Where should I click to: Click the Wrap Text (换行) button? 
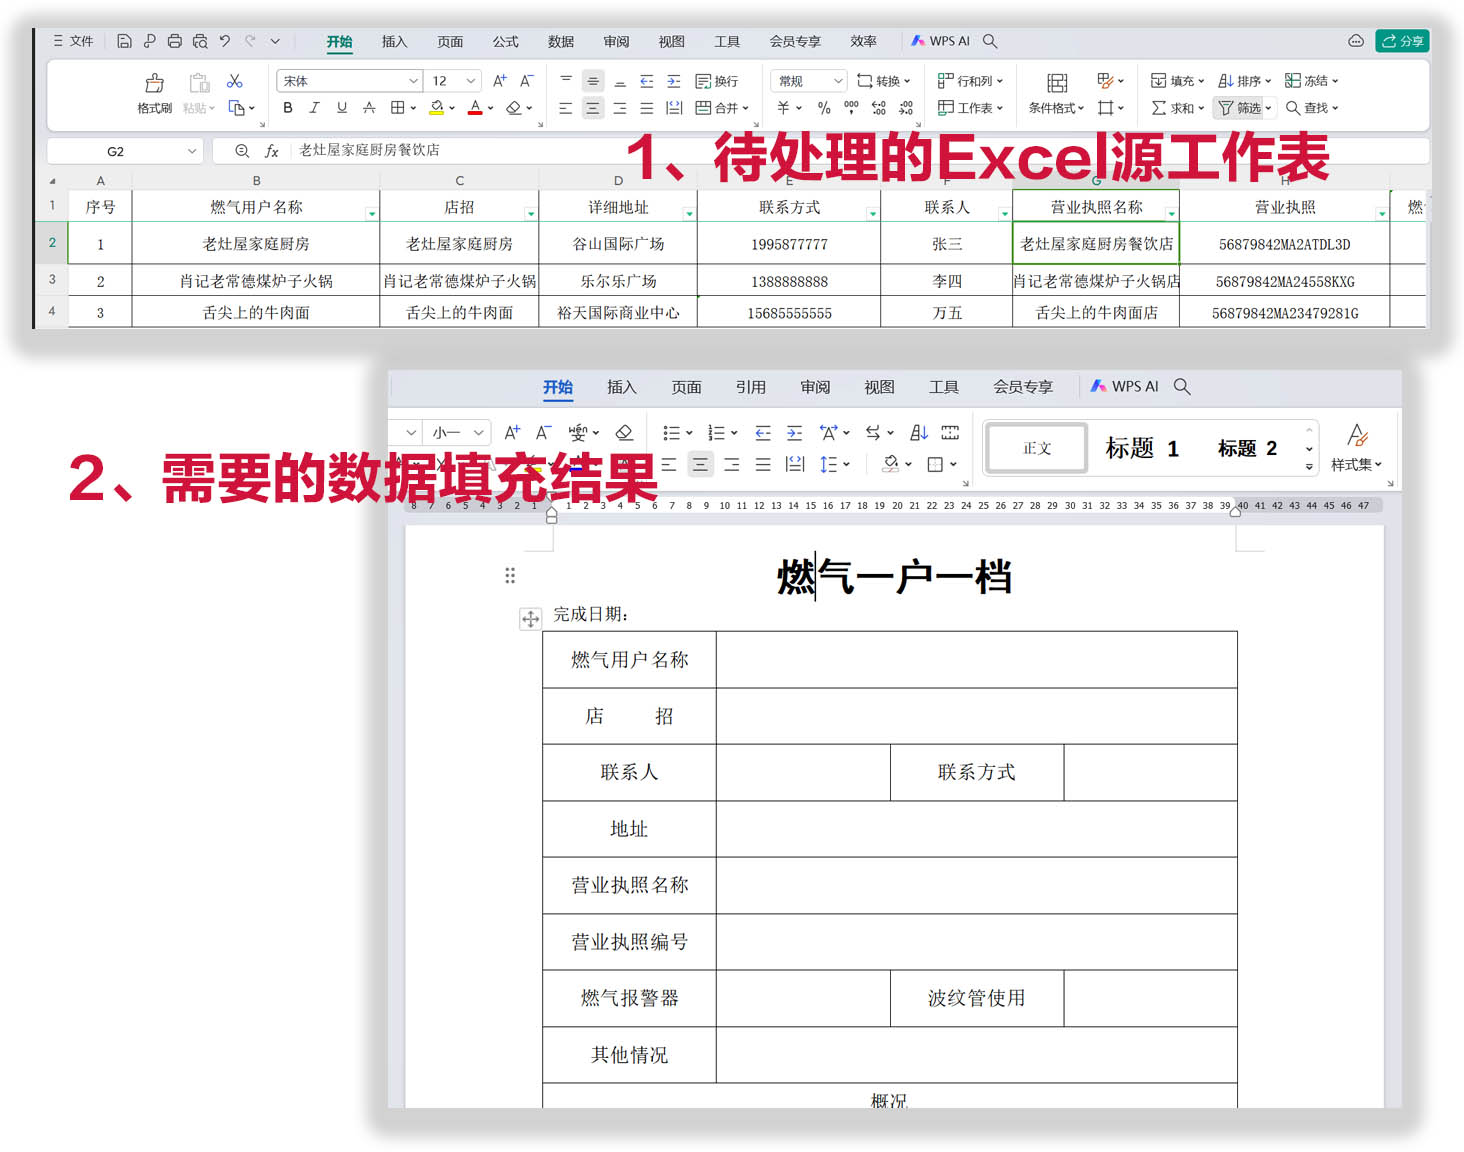[717, 81]
